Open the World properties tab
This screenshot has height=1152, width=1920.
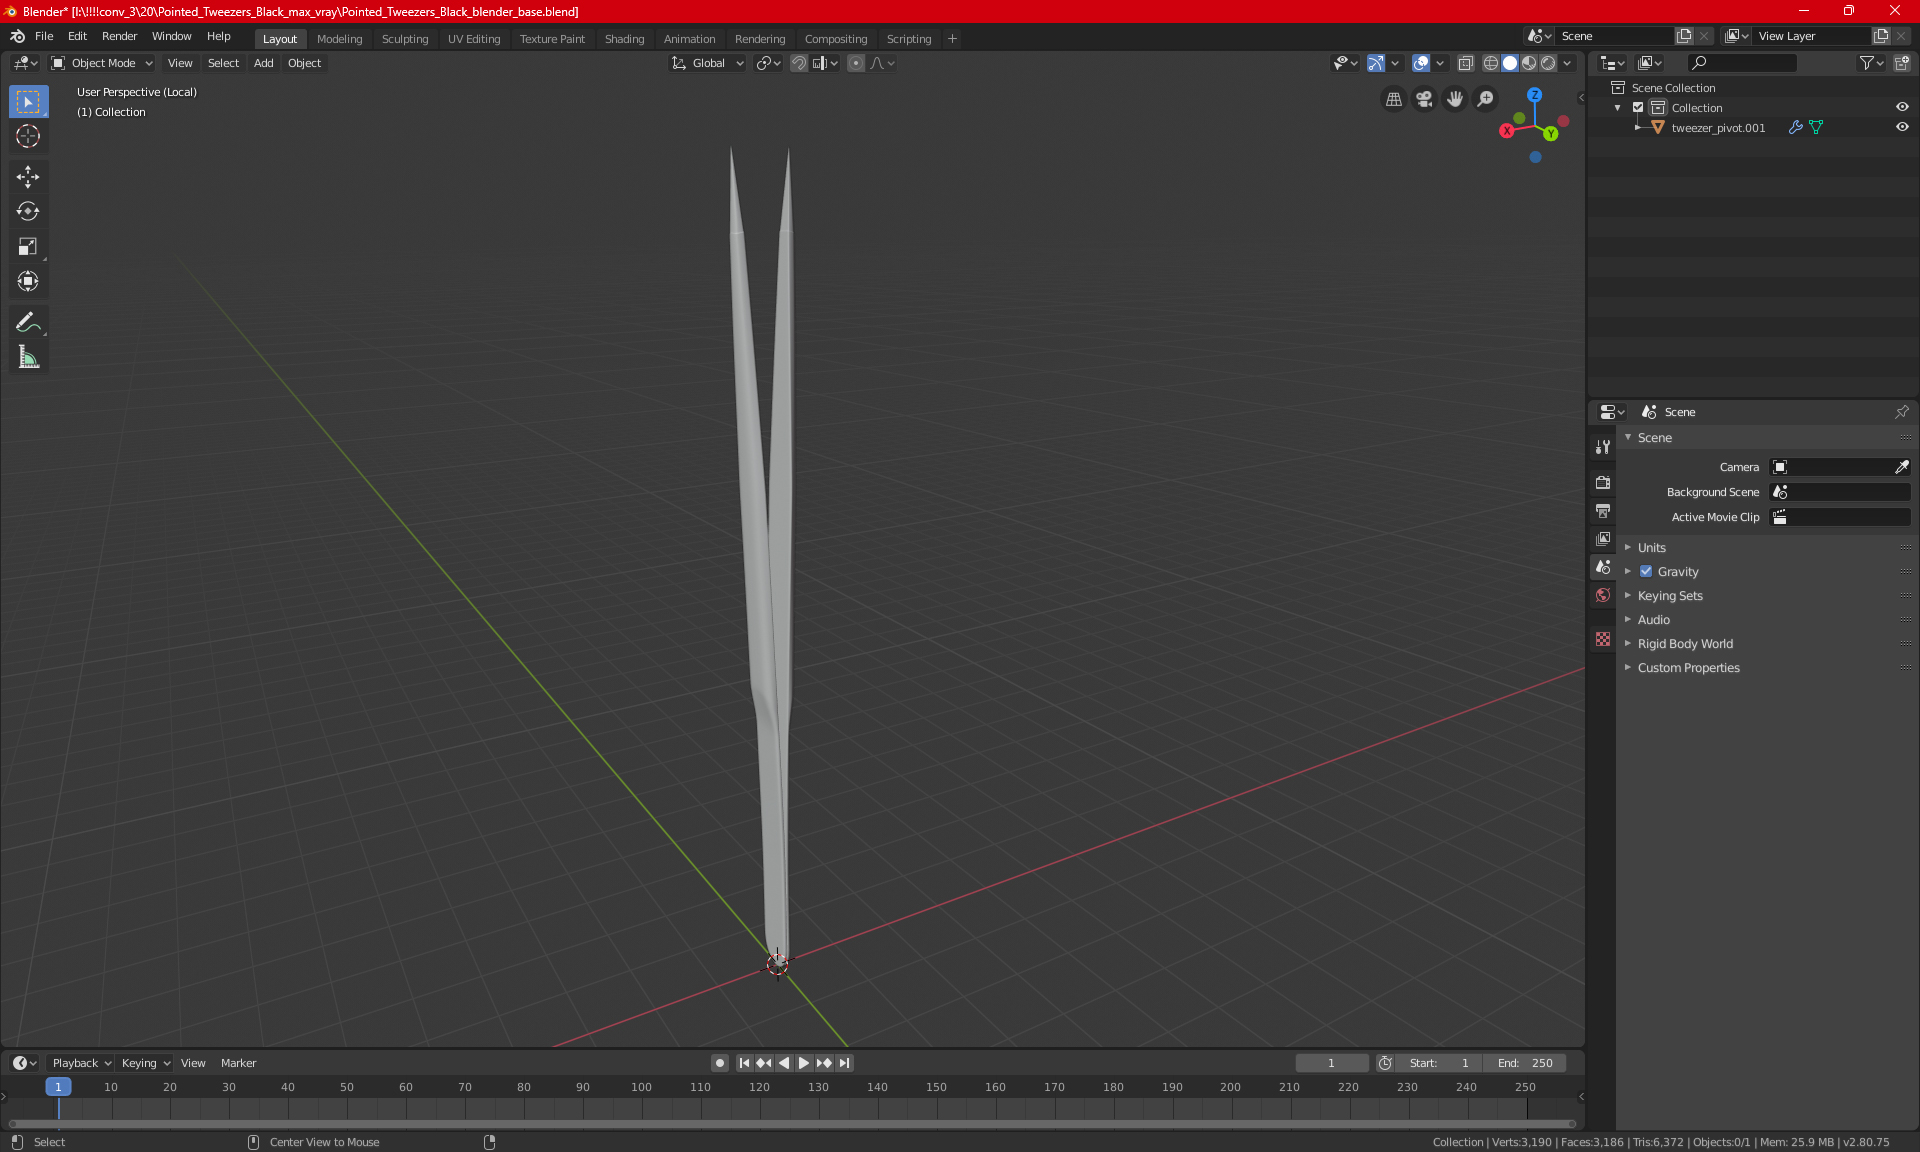point(1603,595)
